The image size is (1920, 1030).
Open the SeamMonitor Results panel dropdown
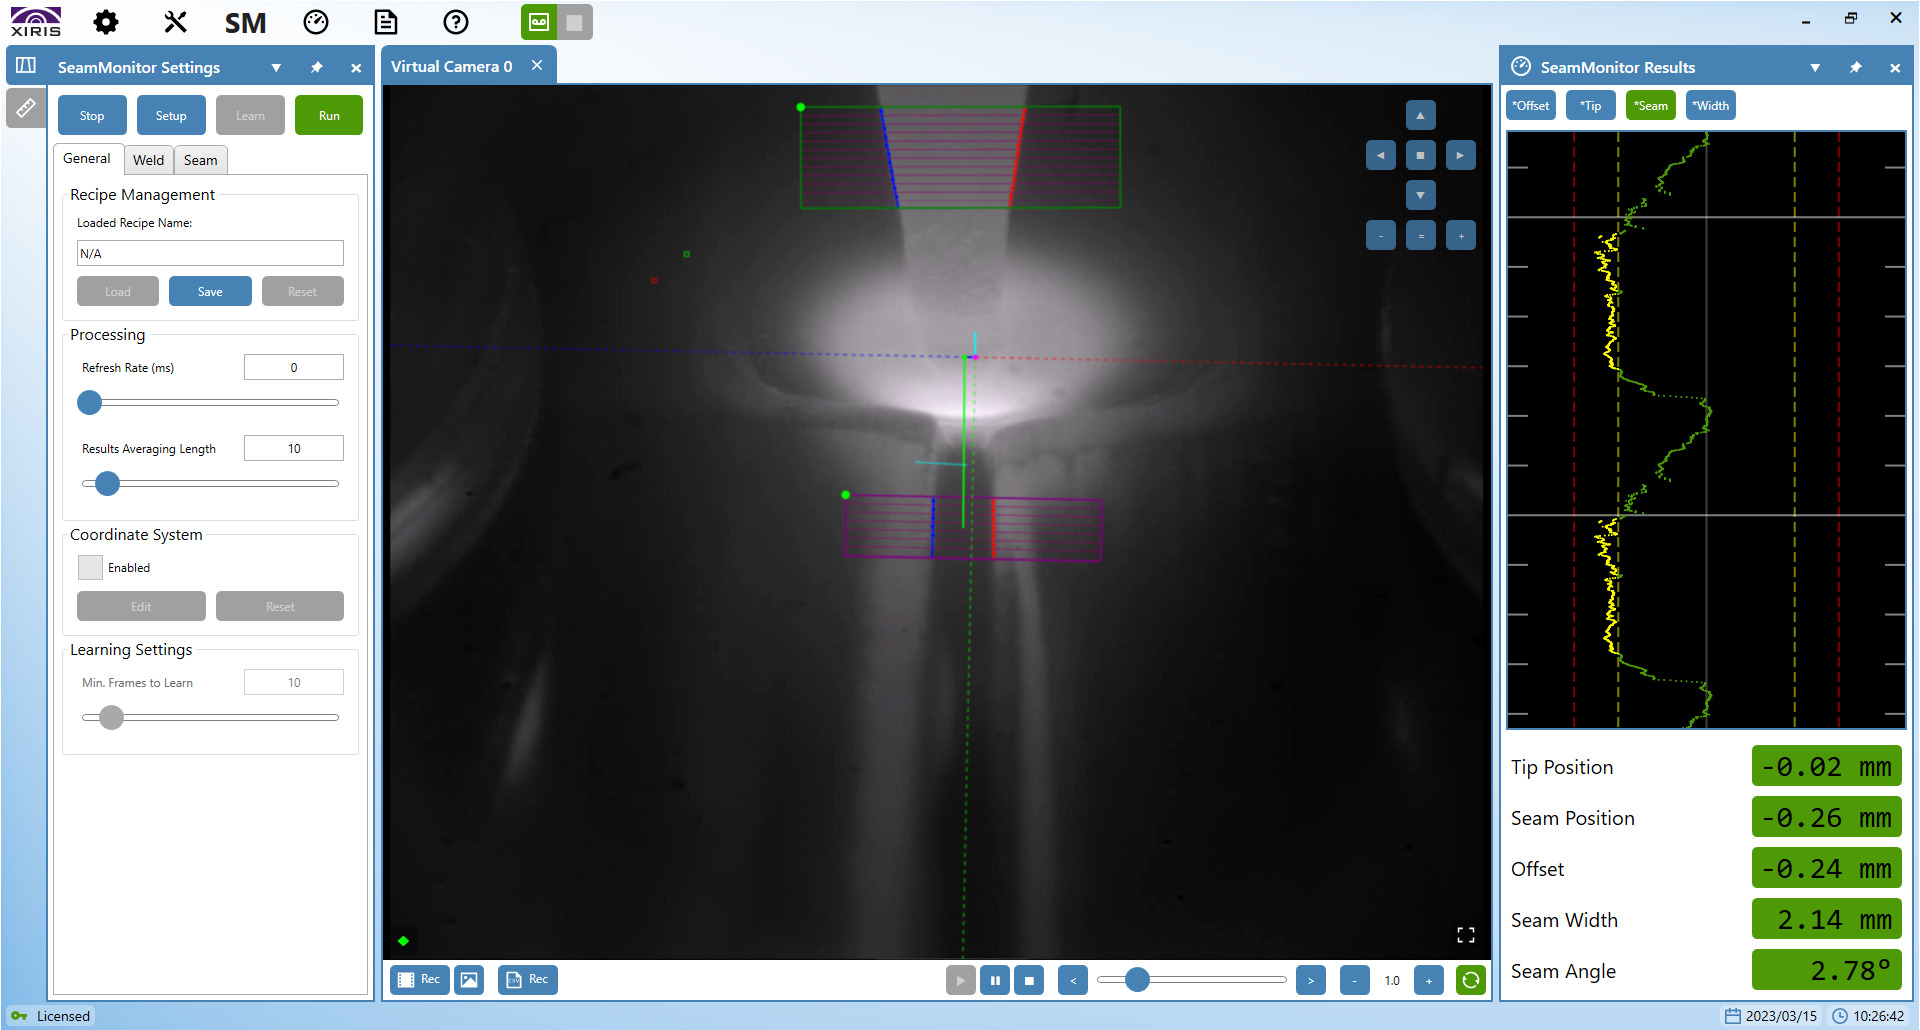coord(1815,67)
